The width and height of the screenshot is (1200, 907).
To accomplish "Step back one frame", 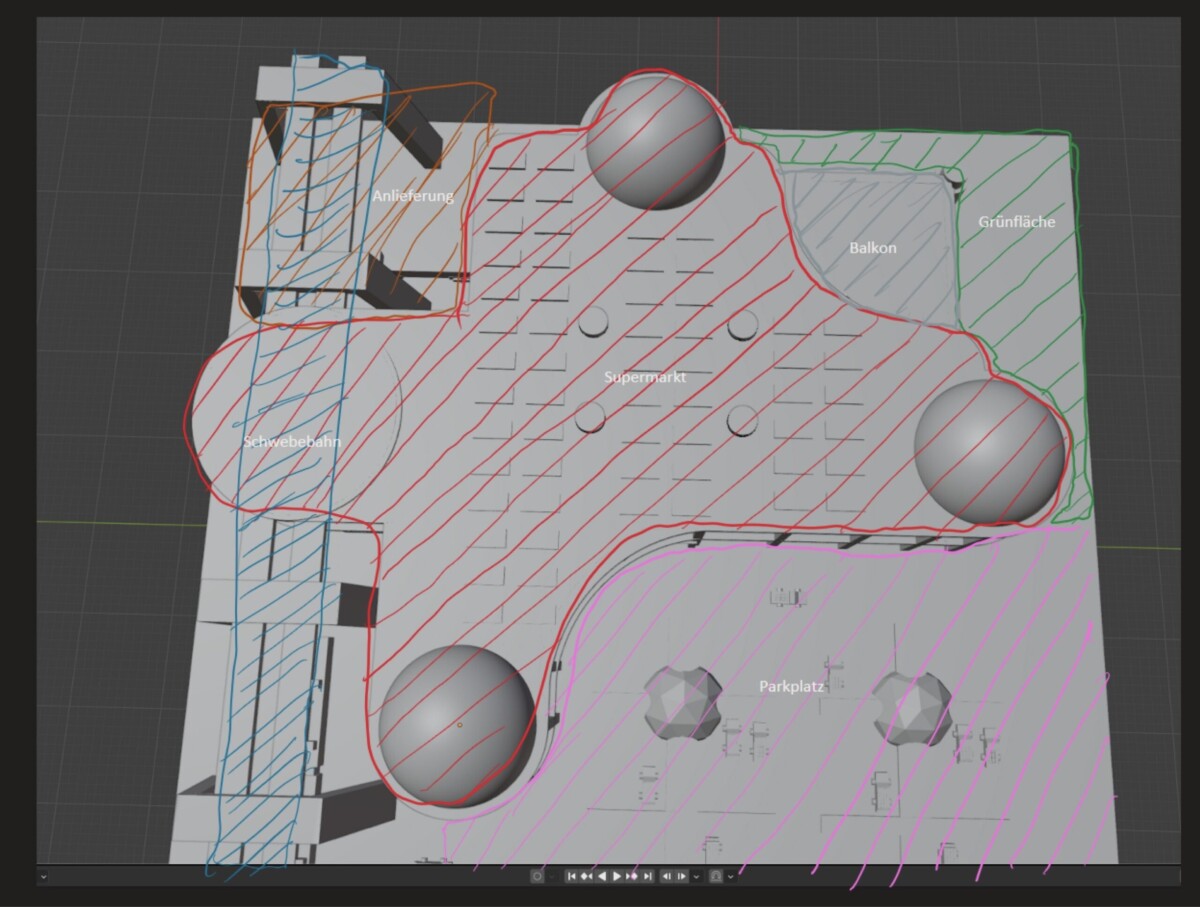I will coord(667,876).
